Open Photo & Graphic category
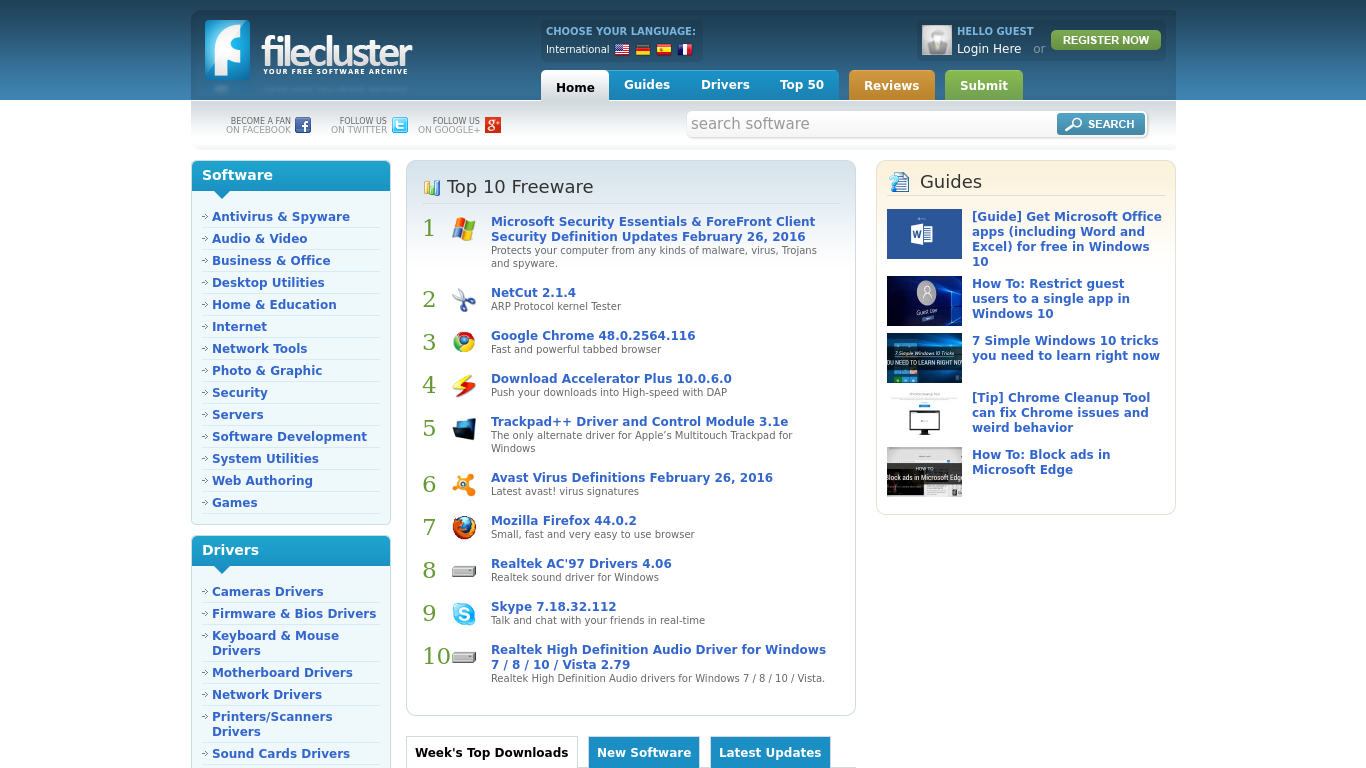This screenshot has width=1366, height=768. pos(267,371)
